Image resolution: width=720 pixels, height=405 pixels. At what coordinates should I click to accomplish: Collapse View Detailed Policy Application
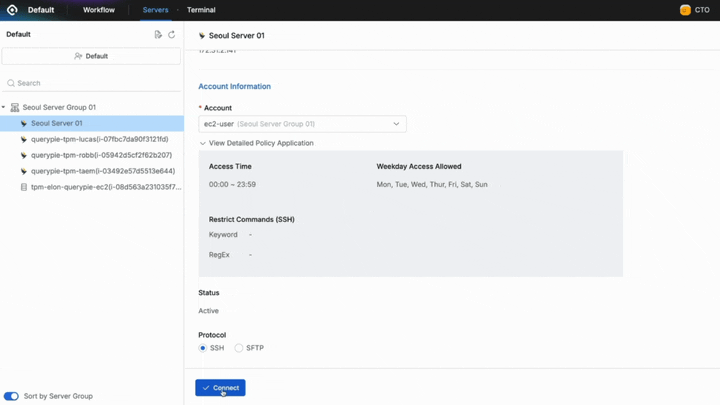tap(257, 143)
